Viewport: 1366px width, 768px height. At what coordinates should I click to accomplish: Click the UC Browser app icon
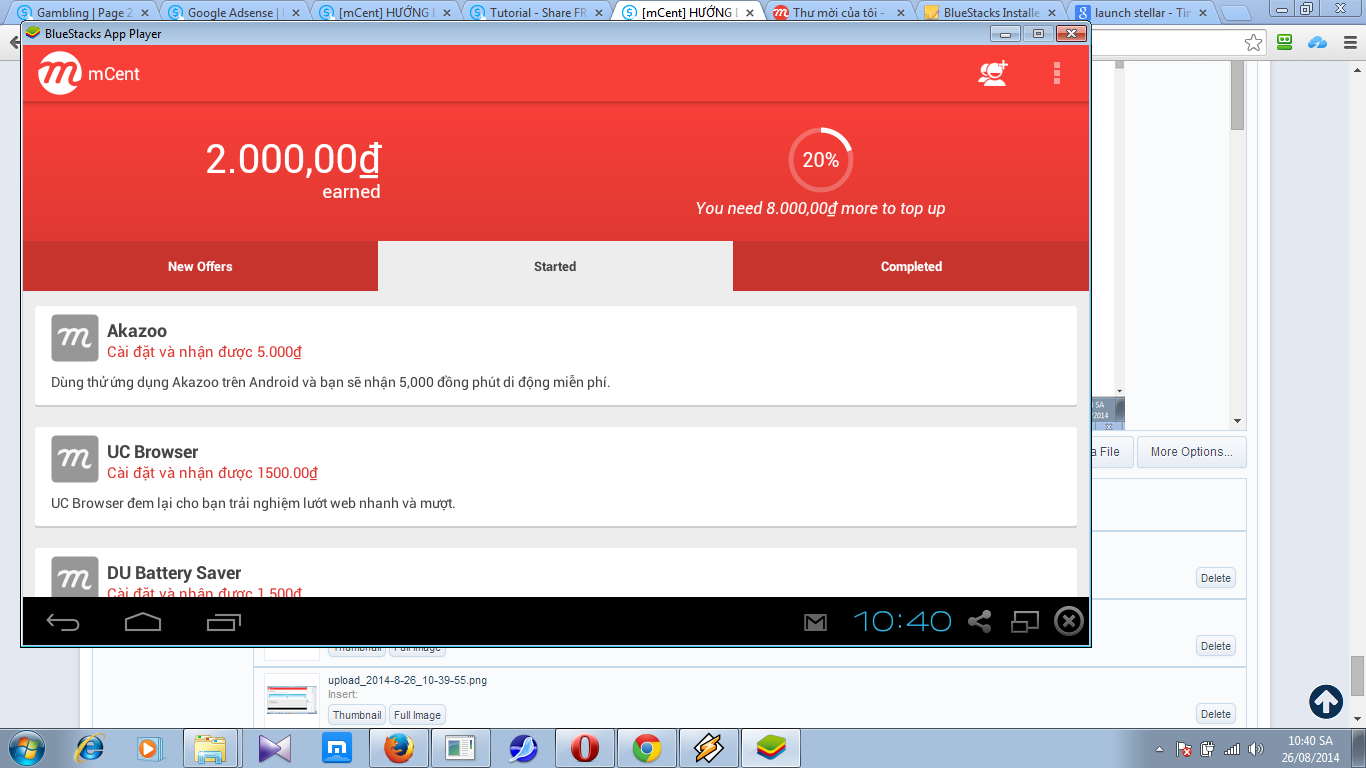(75, 459)
